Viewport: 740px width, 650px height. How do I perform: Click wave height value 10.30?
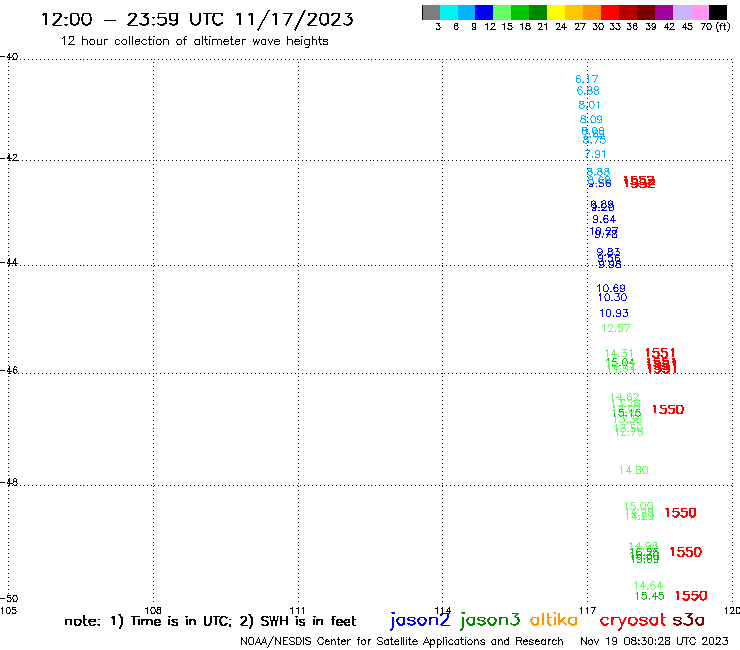(x=612, y=297)
